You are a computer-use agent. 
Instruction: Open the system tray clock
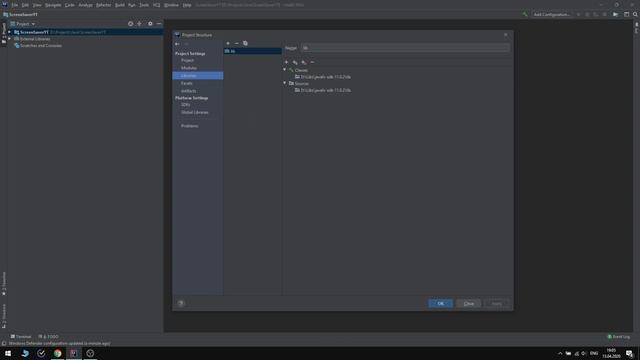[611, 353]
